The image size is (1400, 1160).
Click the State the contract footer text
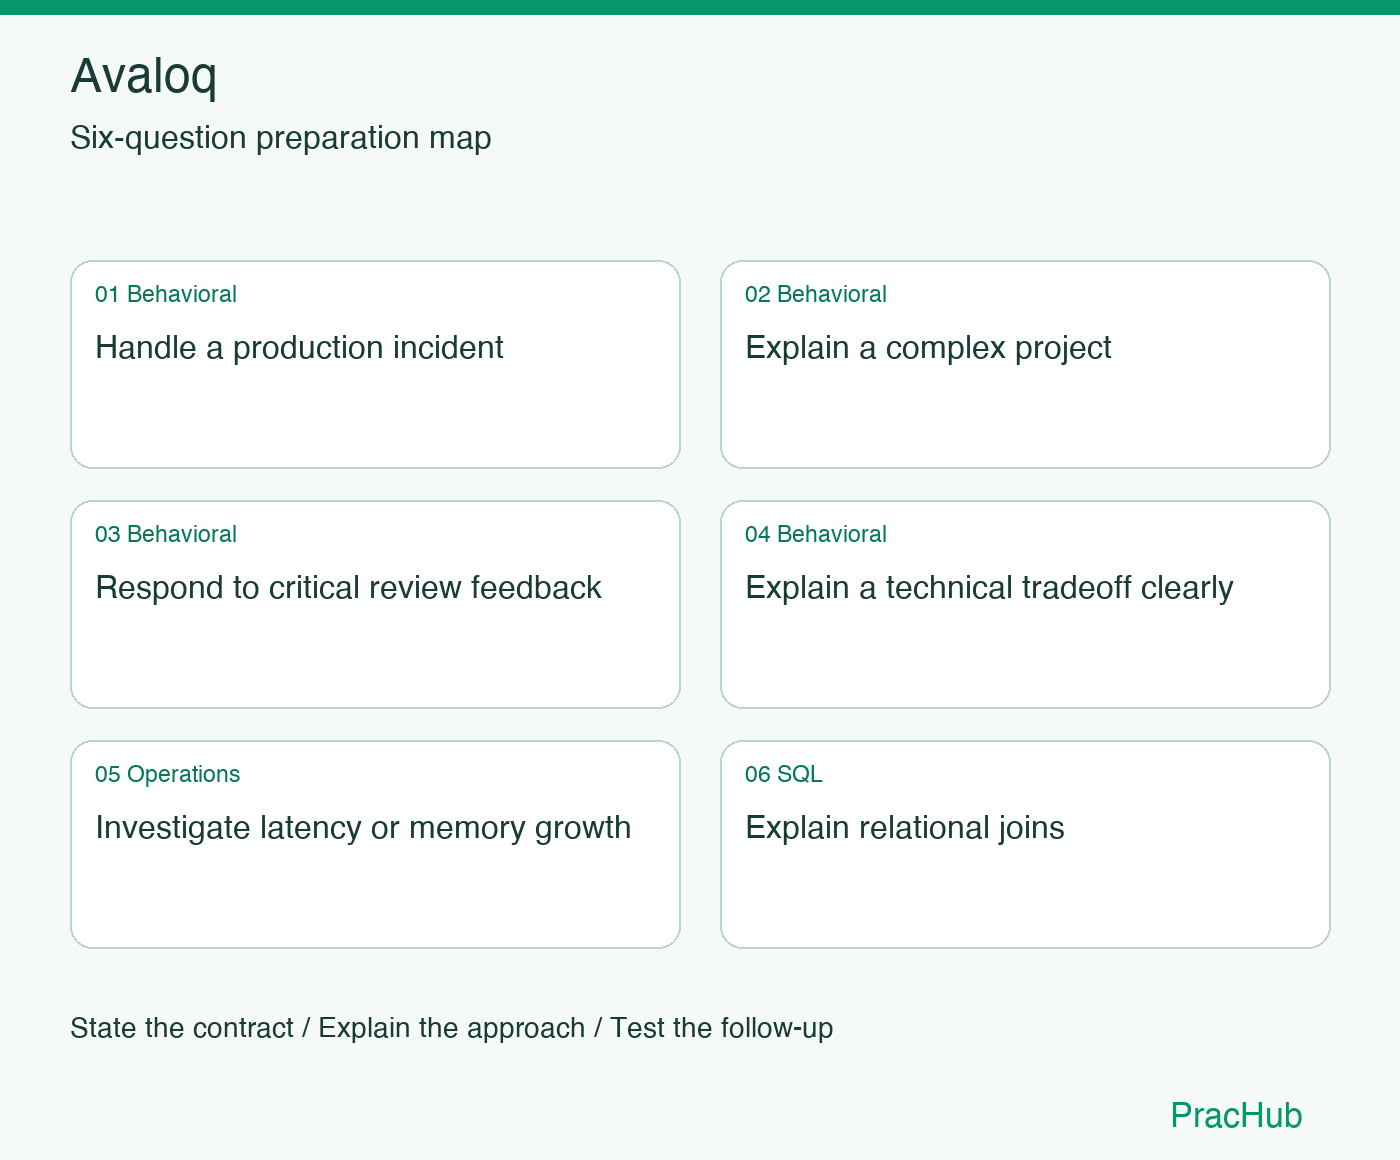coord(182,1028)
